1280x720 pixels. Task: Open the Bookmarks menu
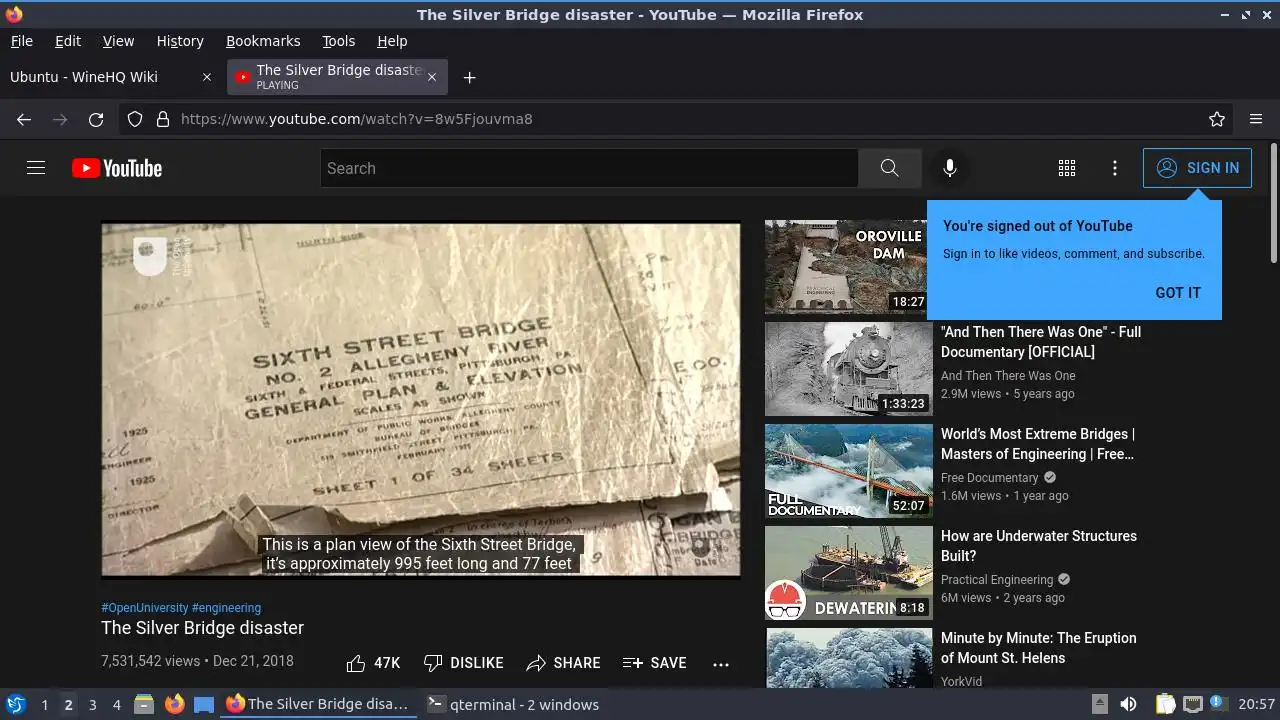[x=263, y=41]
